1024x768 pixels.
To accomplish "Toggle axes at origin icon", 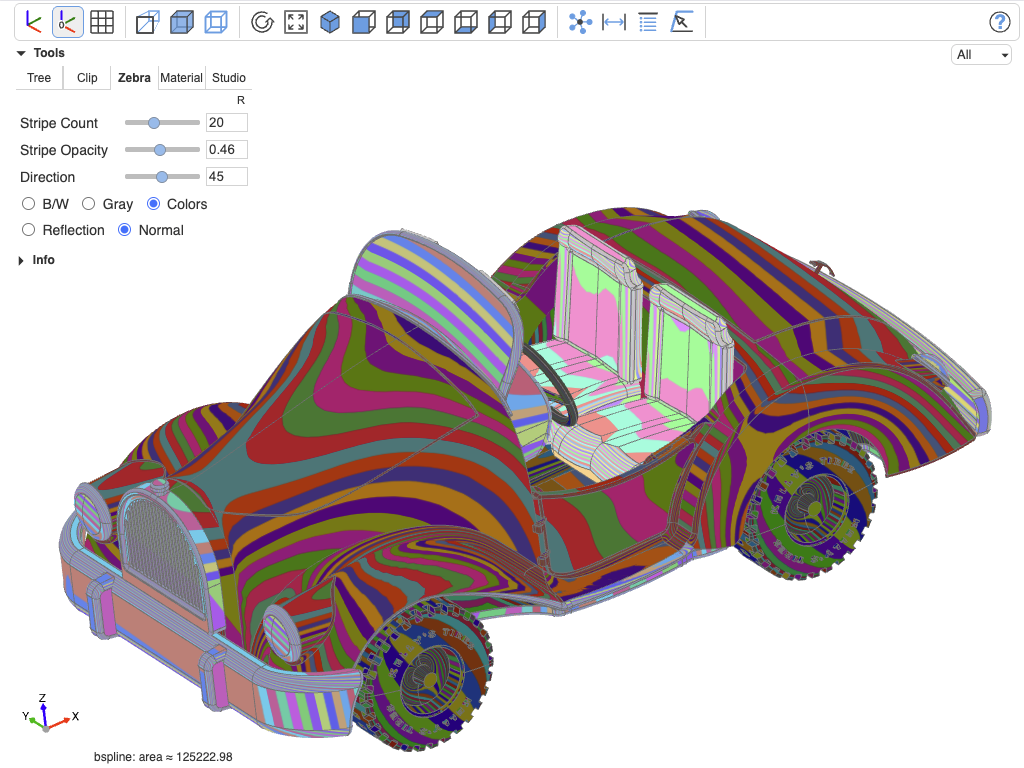I will coord(67,22).
